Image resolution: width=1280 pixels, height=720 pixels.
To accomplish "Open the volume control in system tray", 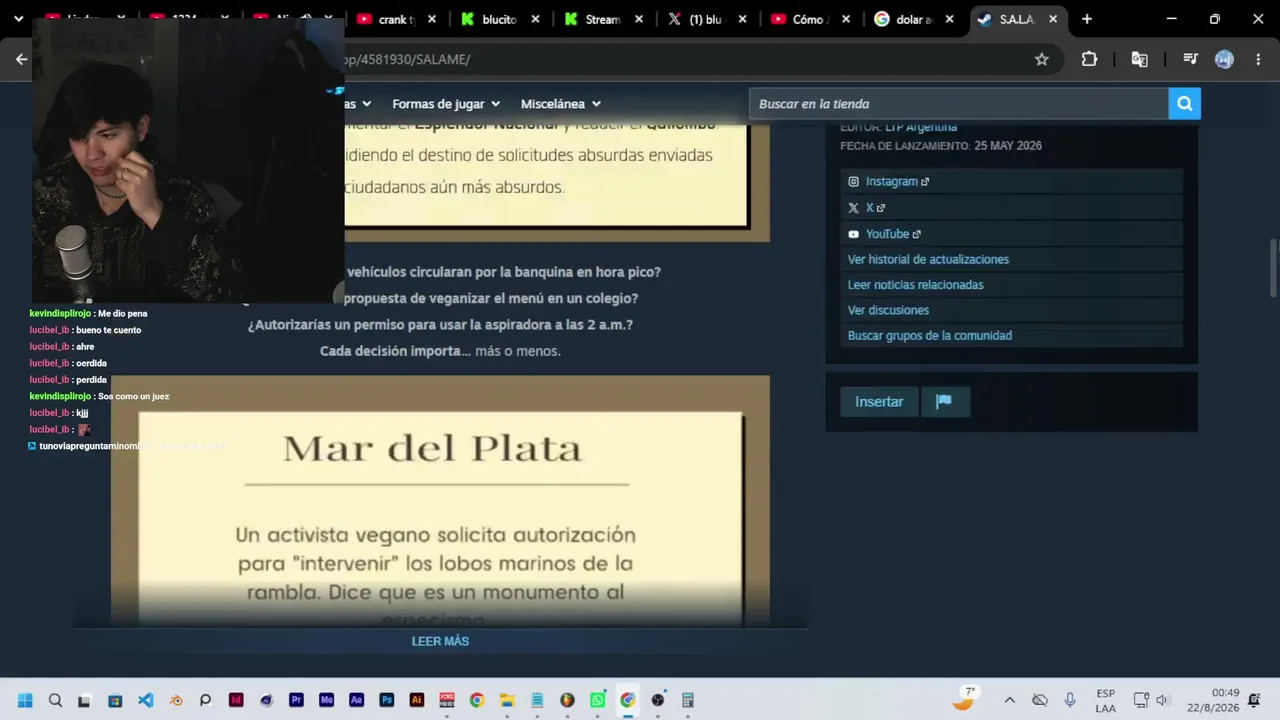I will 1162,700.
